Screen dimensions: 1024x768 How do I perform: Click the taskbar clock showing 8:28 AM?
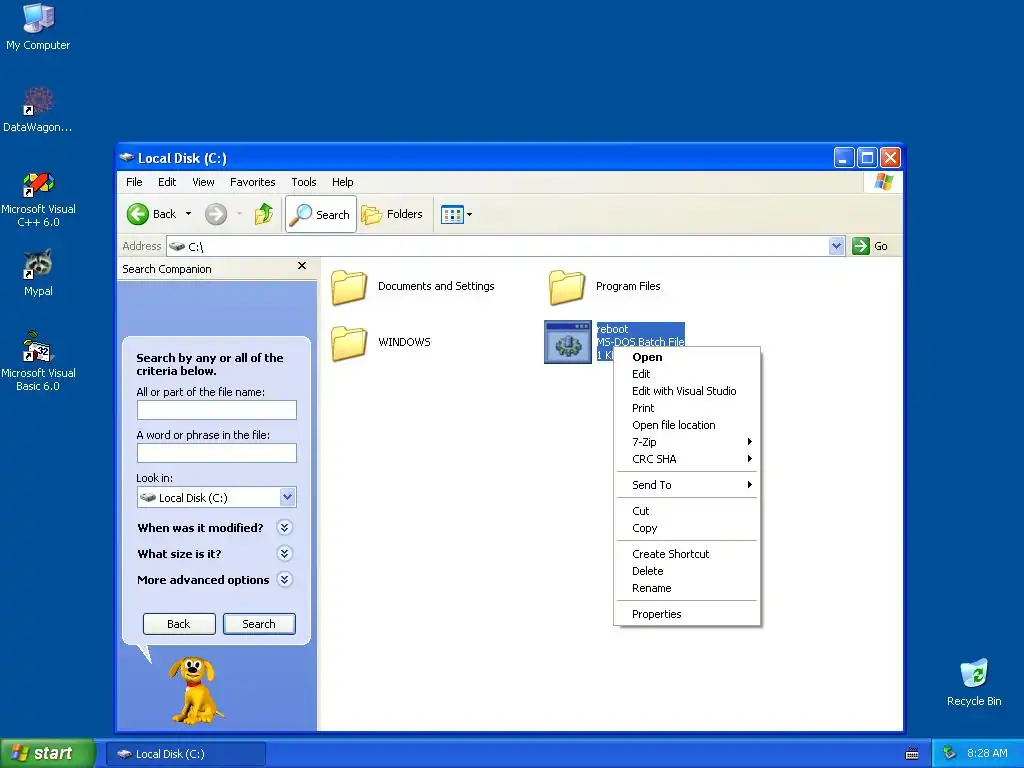click(x=987, y=753)
